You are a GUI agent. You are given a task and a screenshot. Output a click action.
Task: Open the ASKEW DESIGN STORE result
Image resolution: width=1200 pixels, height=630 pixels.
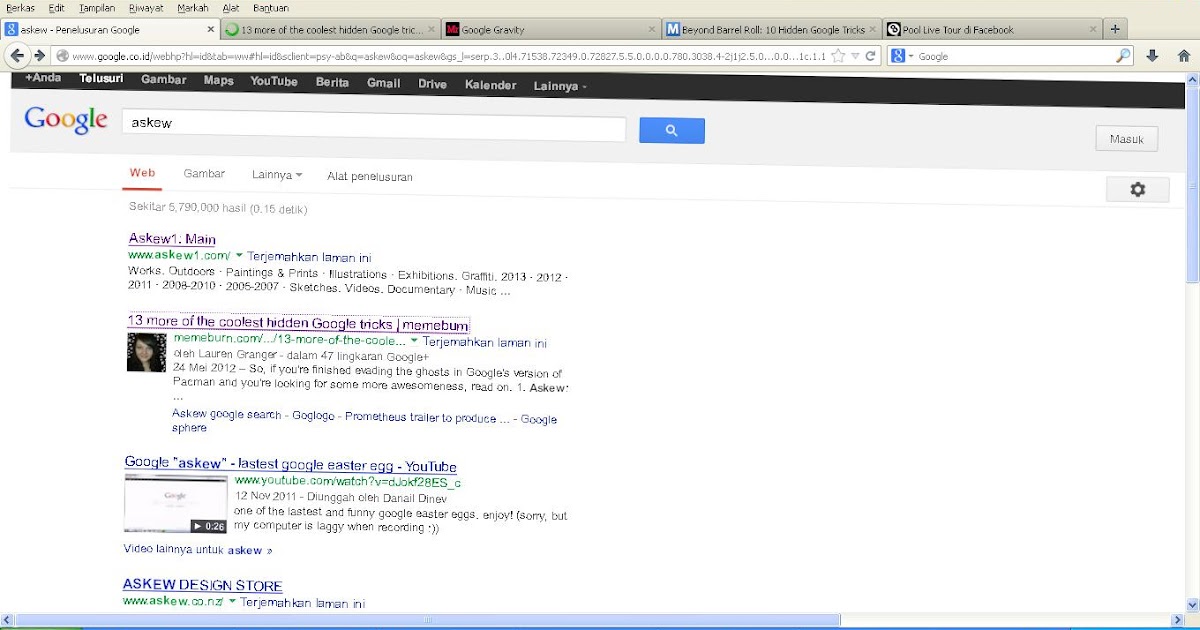(x=203, y=585)
